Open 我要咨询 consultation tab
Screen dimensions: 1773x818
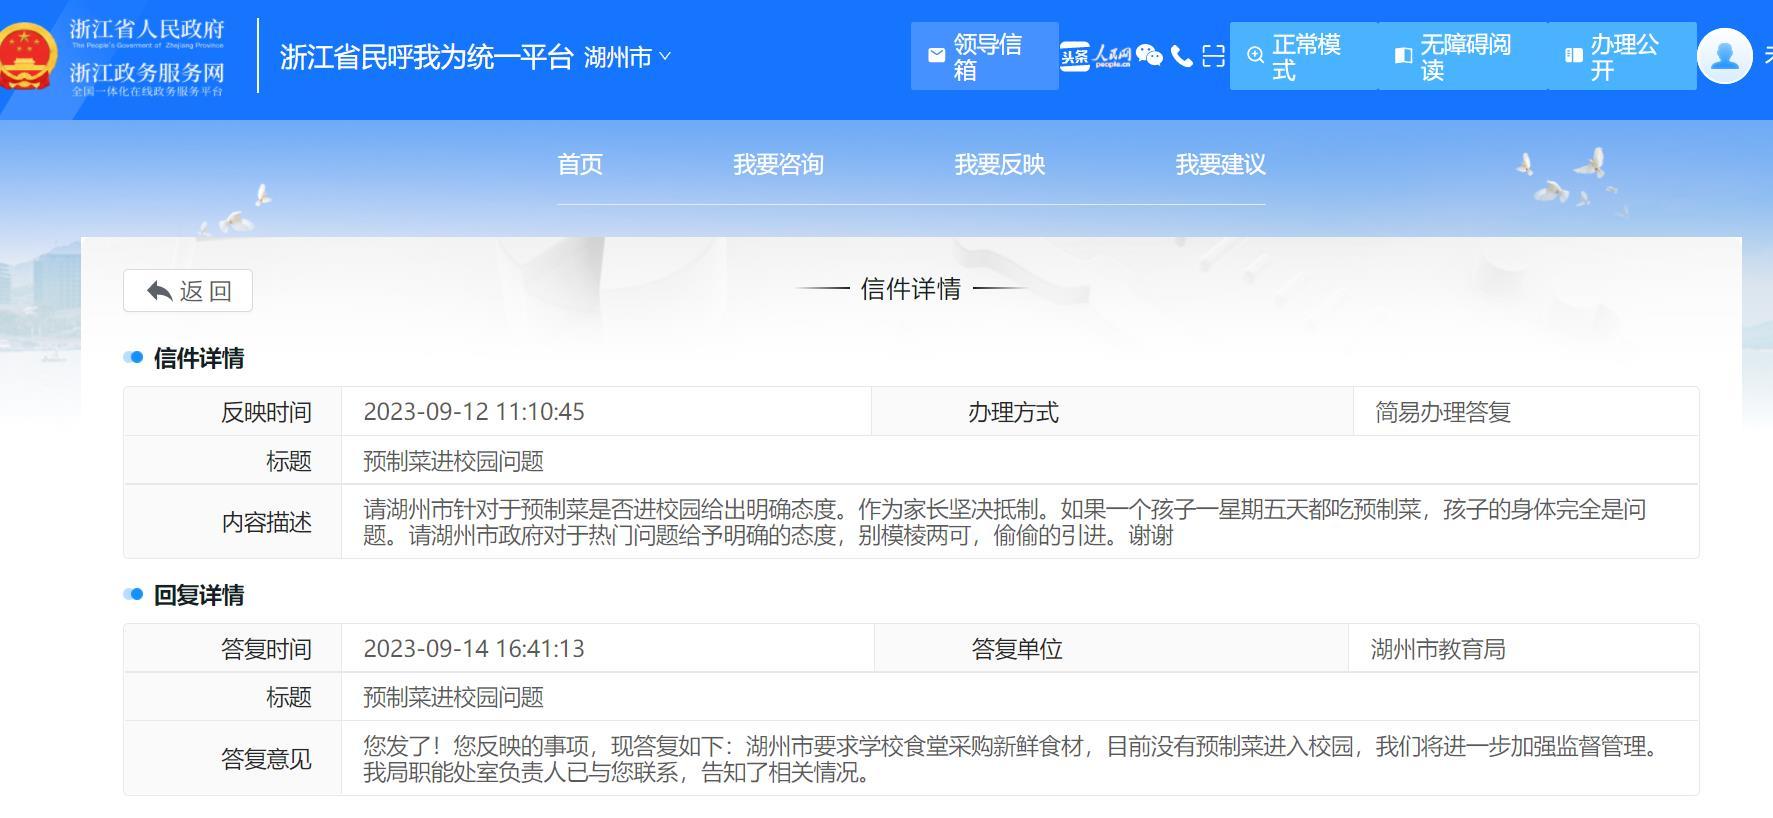(778, 164)
